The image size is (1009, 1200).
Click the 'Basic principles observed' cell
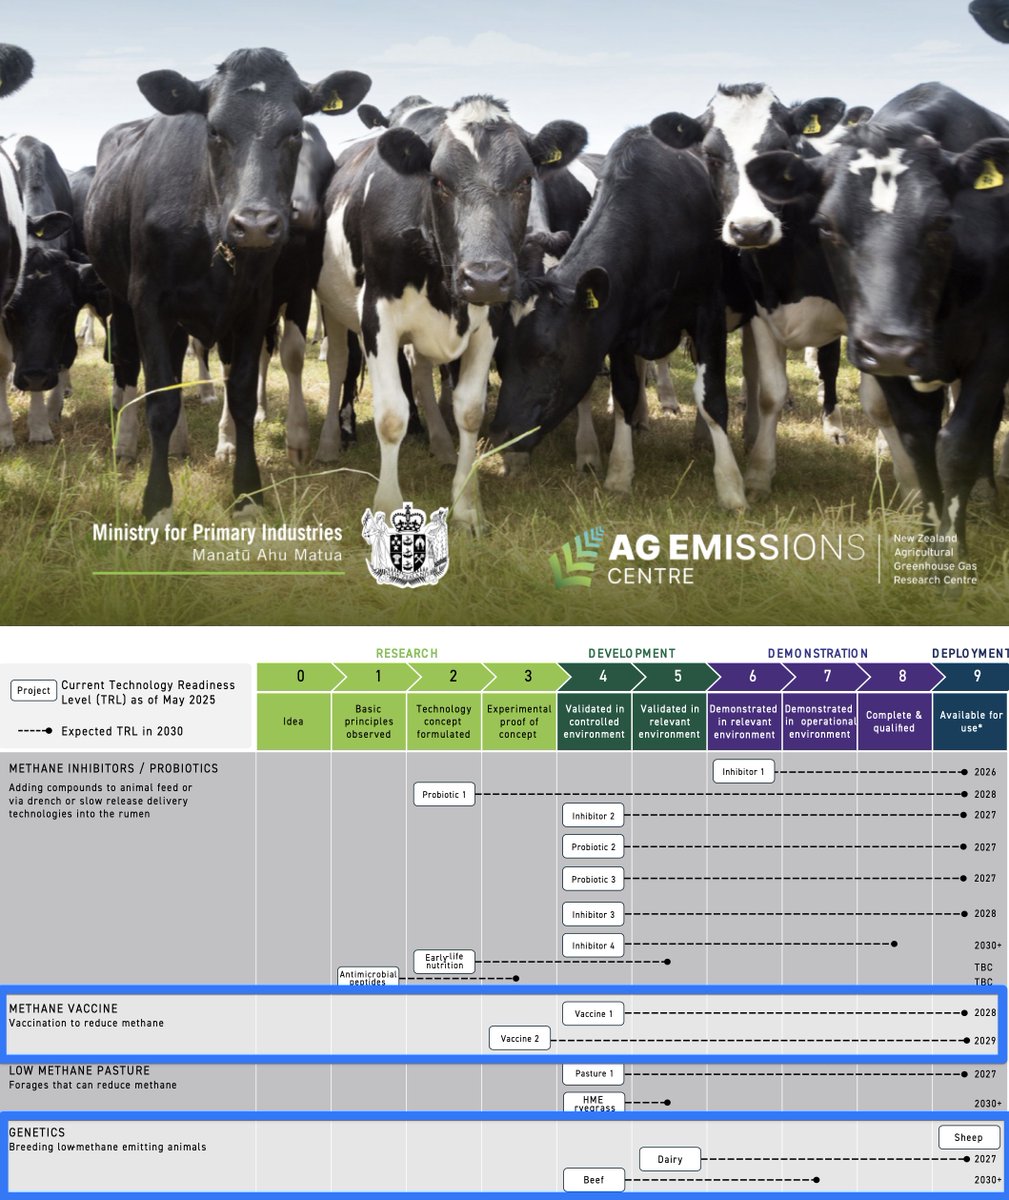tap(369, 721)
